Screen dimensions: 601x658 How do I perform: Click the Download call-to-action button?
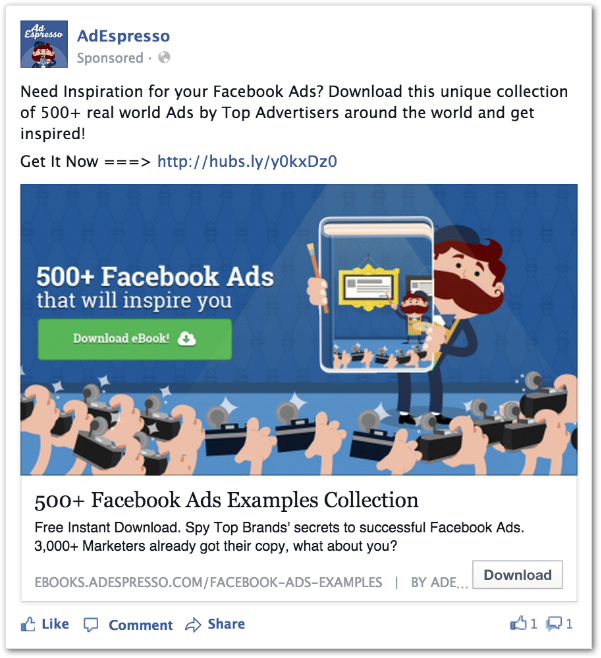click(517, 575)
